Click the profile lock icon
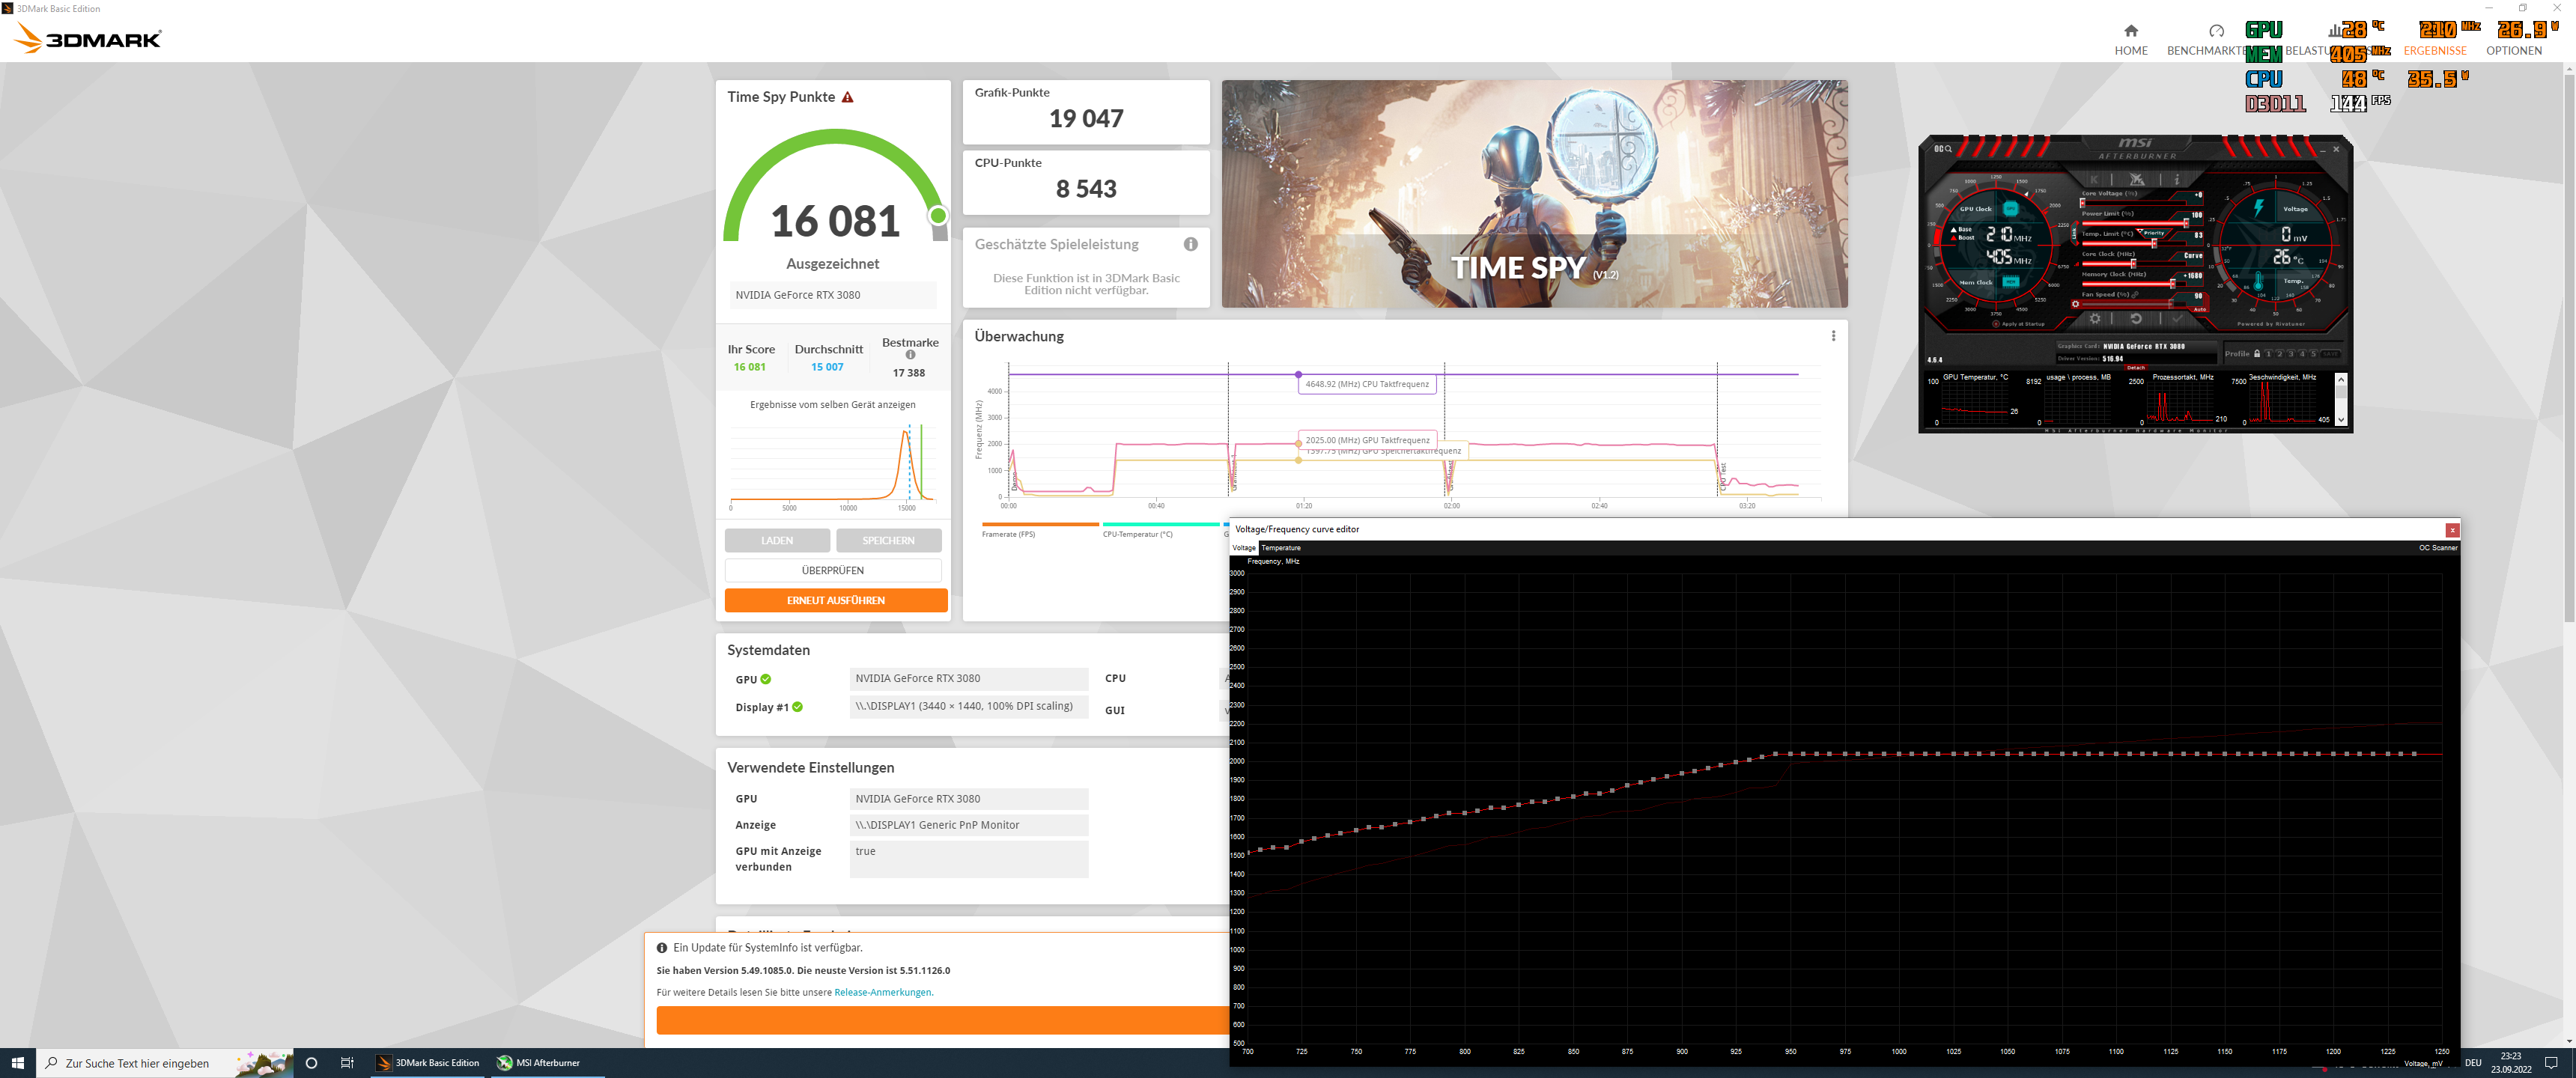The height and width of the screenshot is (1078, 2576). point(2257,353)
